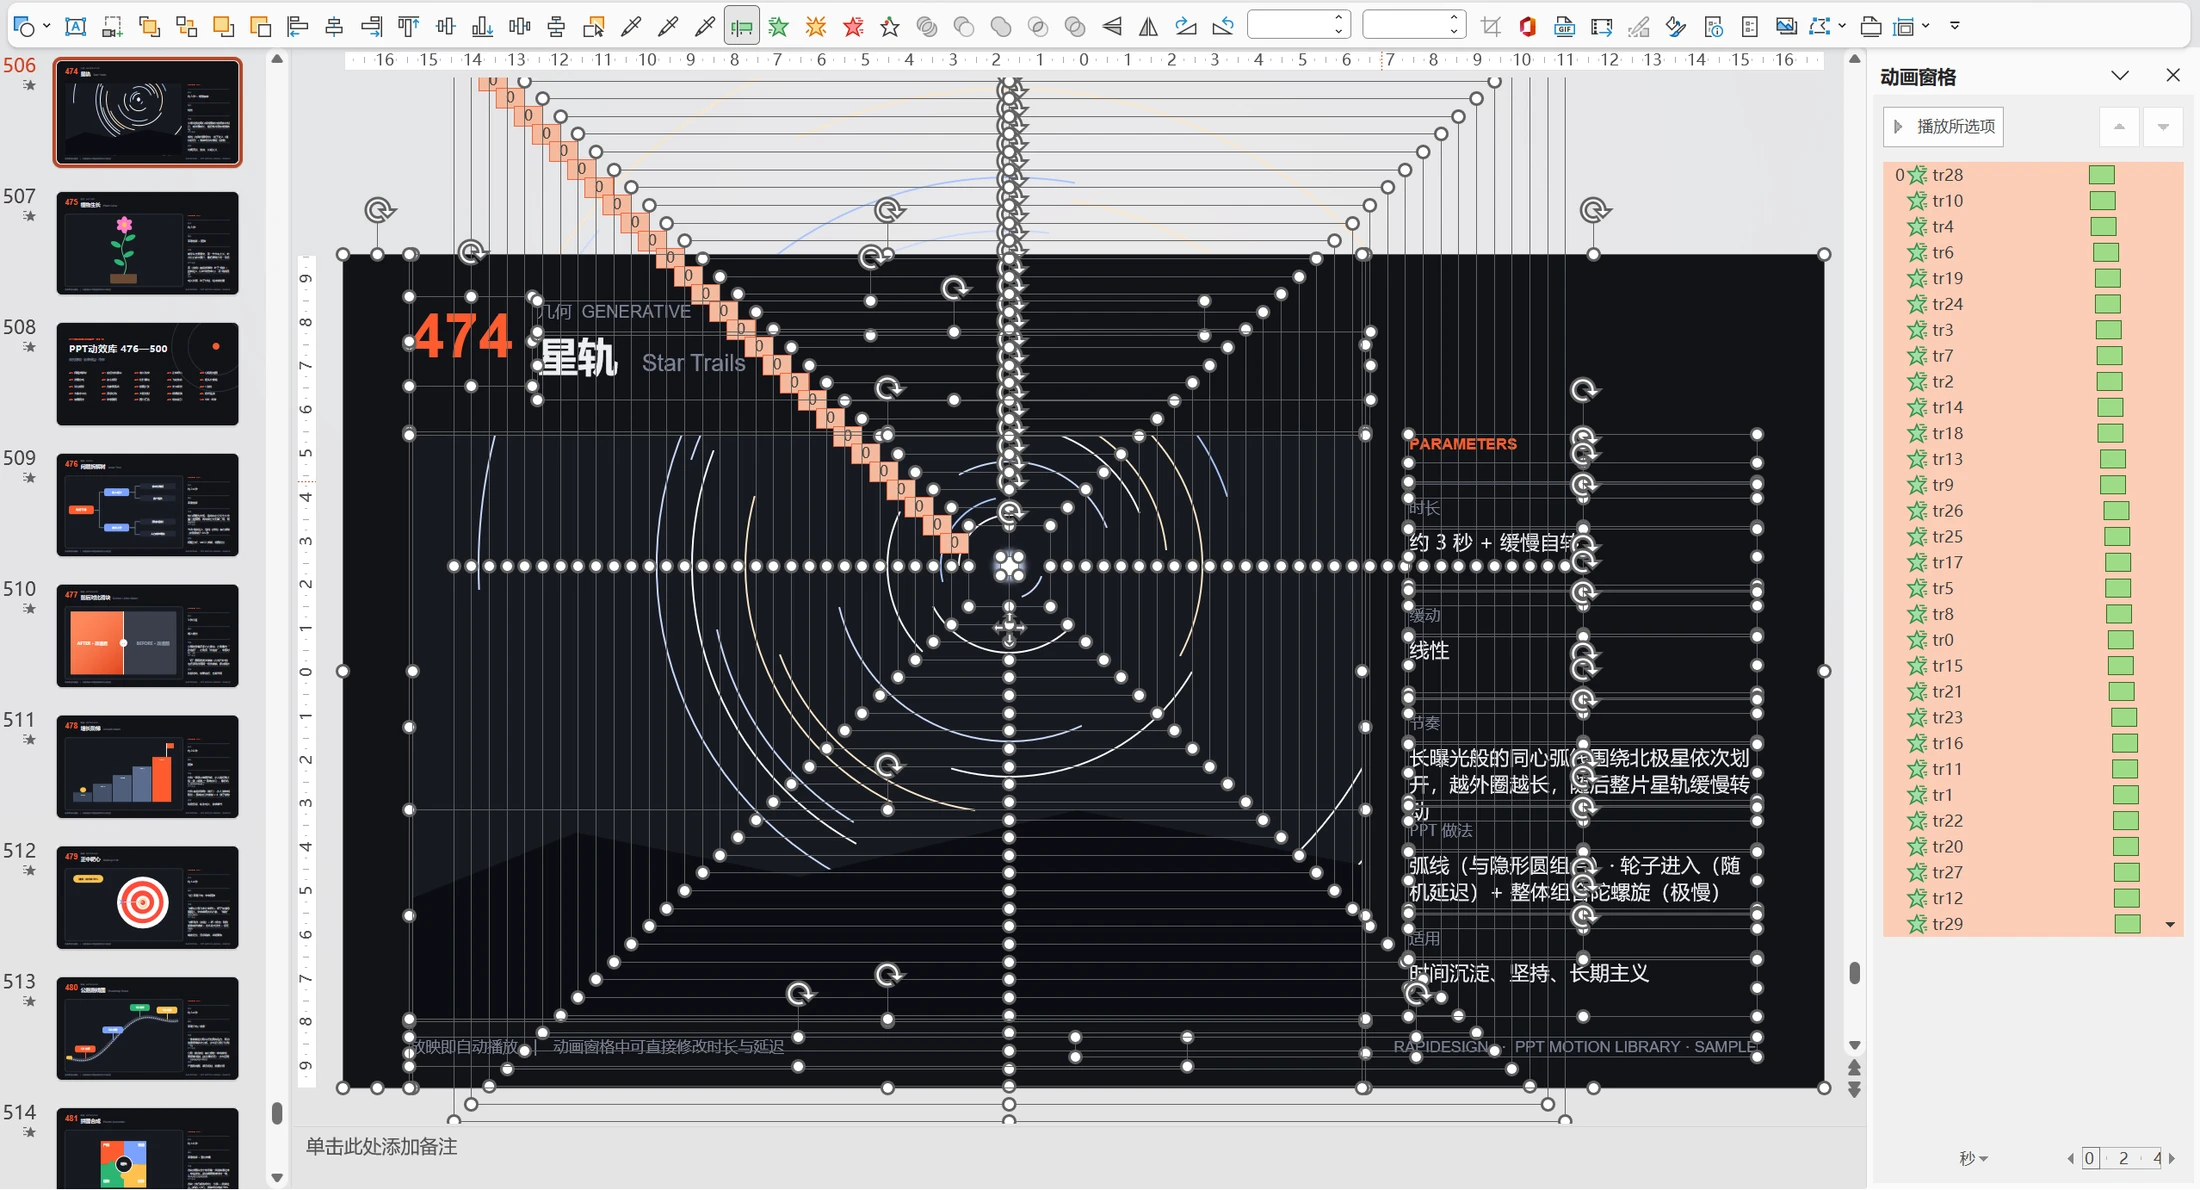
Task: Click the Office logo icon
Action: click(1527, 26)
